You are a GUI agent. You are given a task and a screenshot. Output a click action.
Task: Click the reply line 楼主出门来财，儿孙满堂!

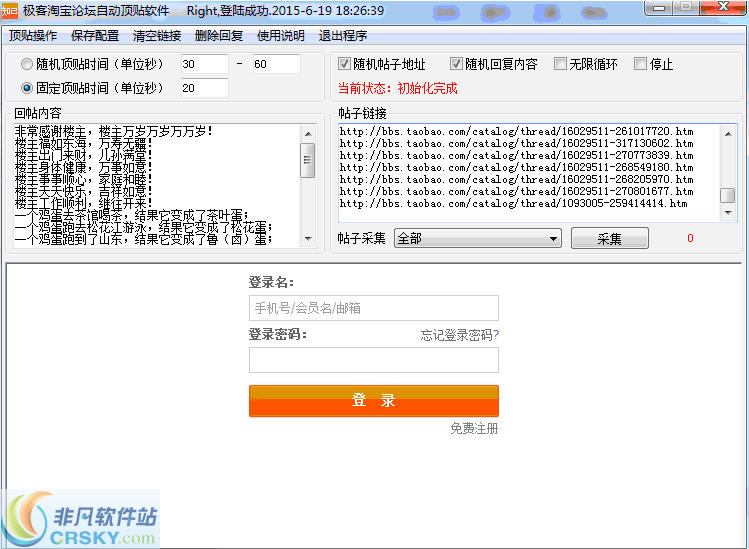click(x=84, y=155)
